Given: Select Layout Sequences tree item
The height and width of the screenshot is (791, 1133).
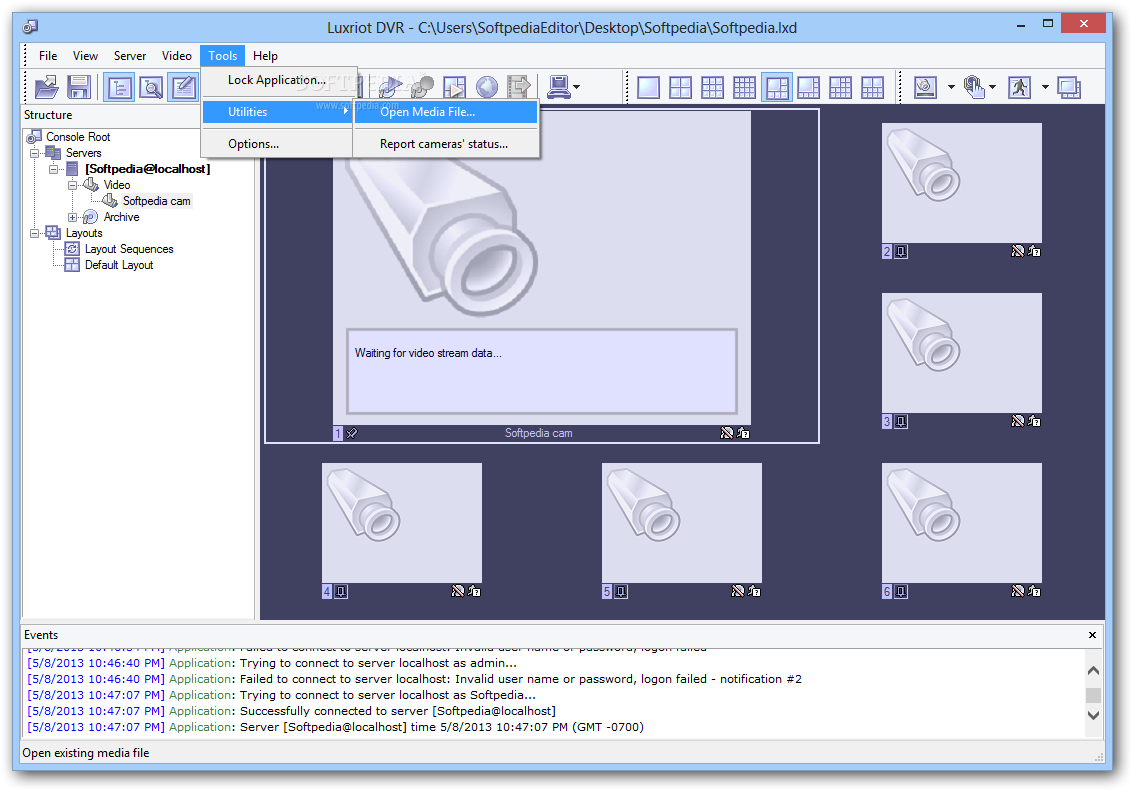Looking at the screenshot, I should coord(129,249).
